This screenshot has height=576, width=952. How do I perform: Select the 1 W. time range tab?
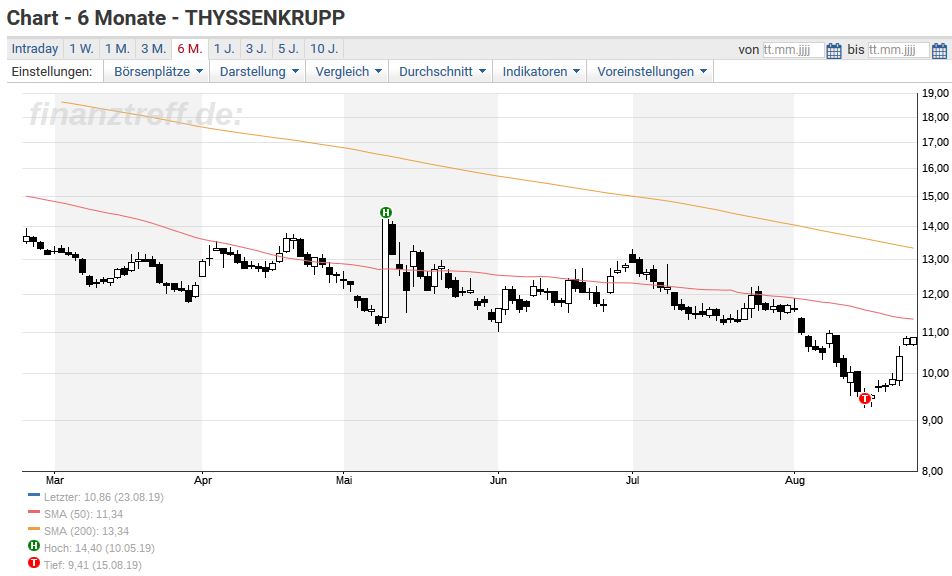click(81, 49)
